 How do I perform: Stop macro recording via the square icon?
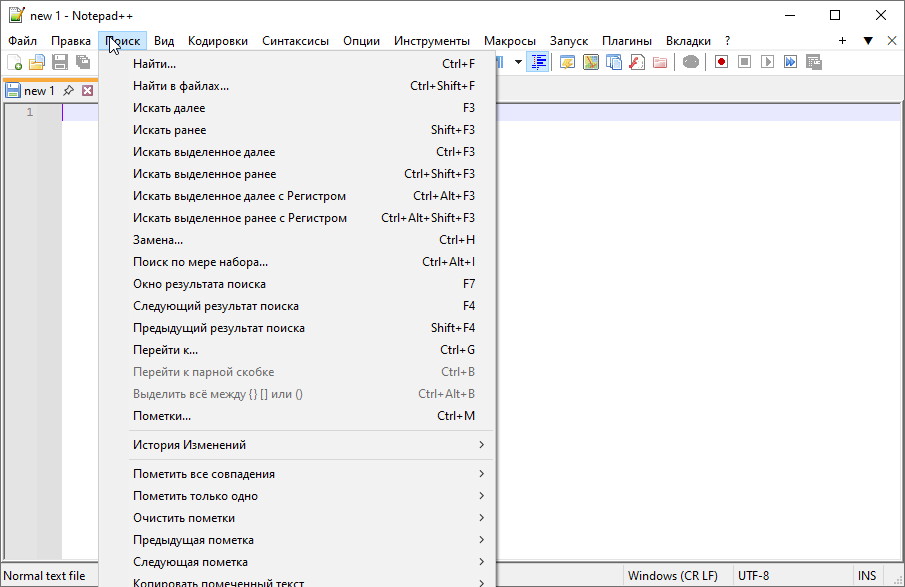744,62
